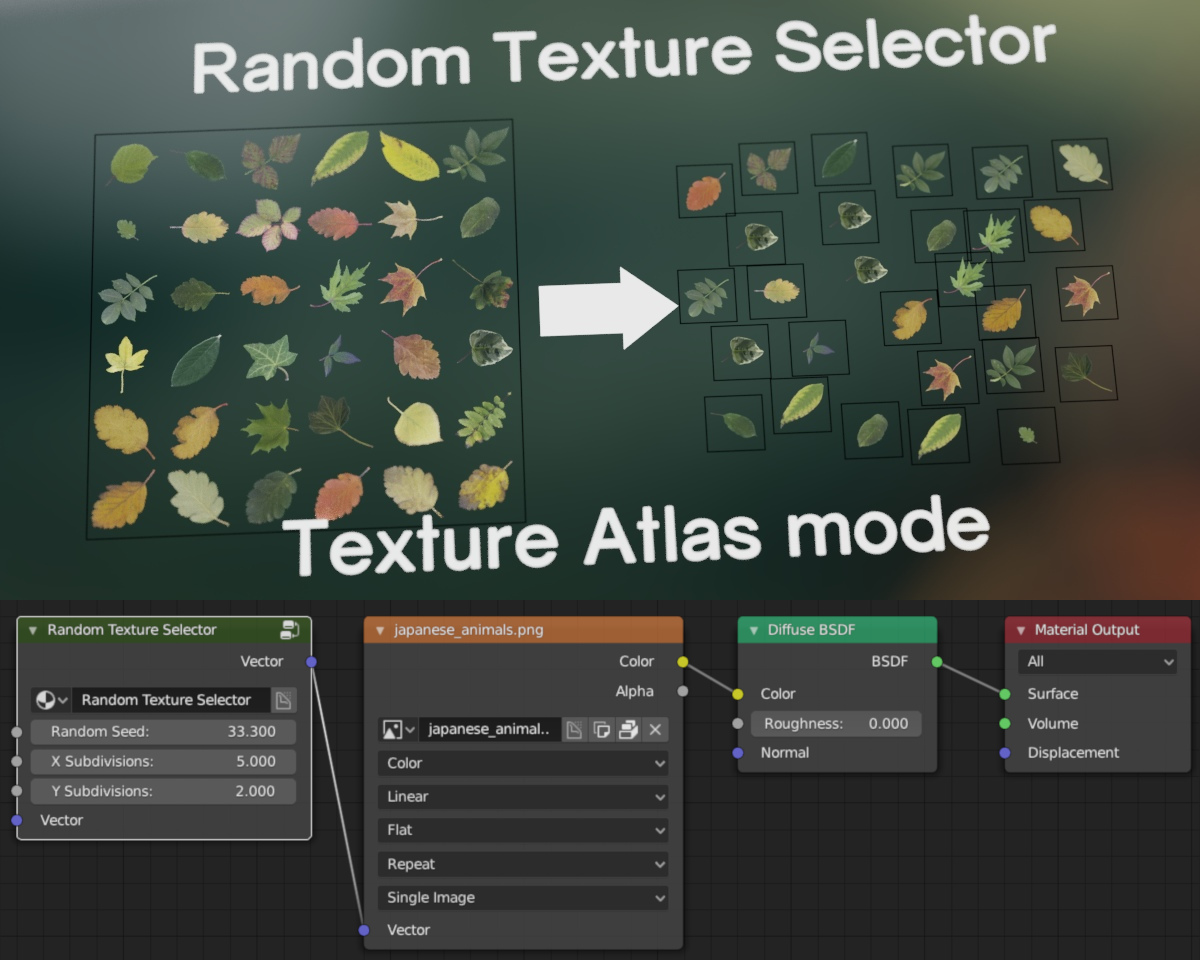
Task: Select the japanese_animals.png node header title
Action: click(x=469, y=630)
